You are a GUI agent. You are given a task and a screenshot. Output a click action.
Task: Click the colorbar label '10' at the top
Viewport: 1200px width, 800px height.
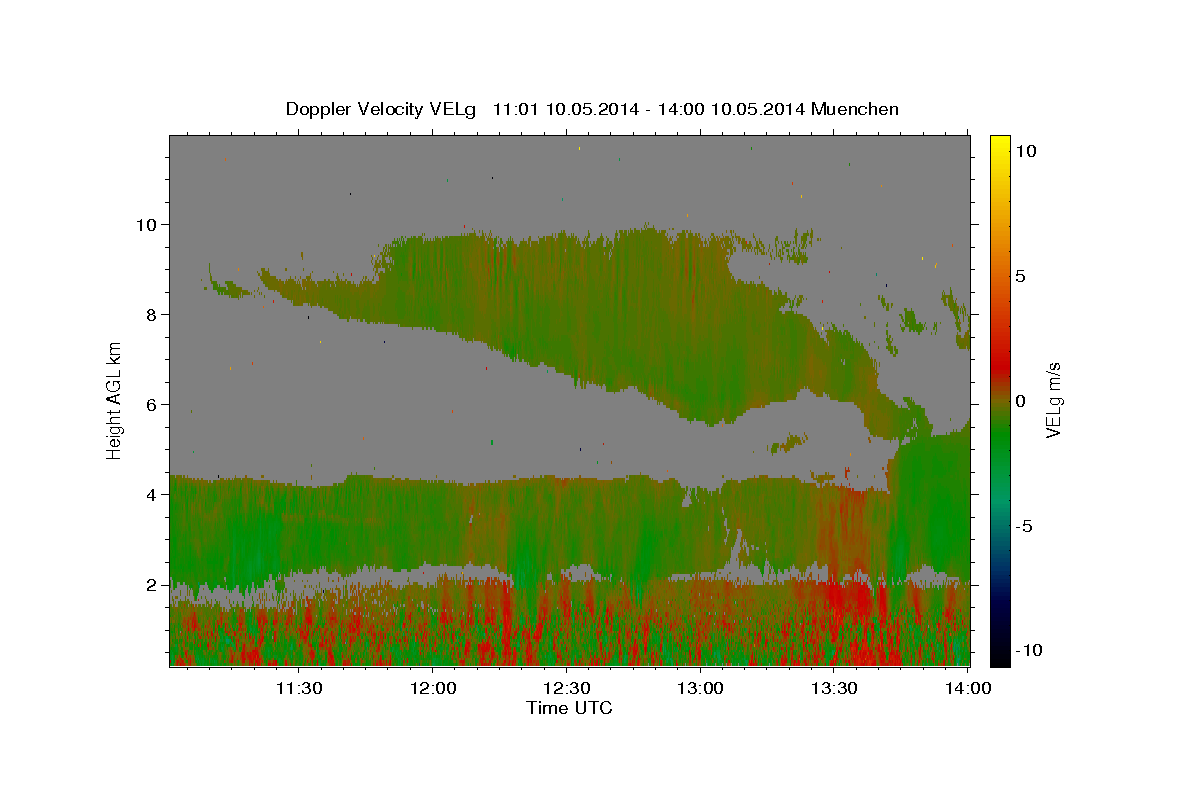1025,150
